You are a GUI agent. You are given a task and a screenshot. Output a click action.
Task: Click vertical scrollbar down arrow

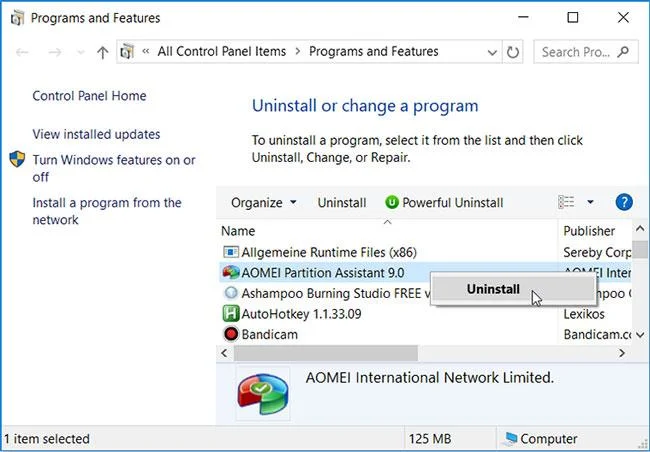click(x=640, y=334)
